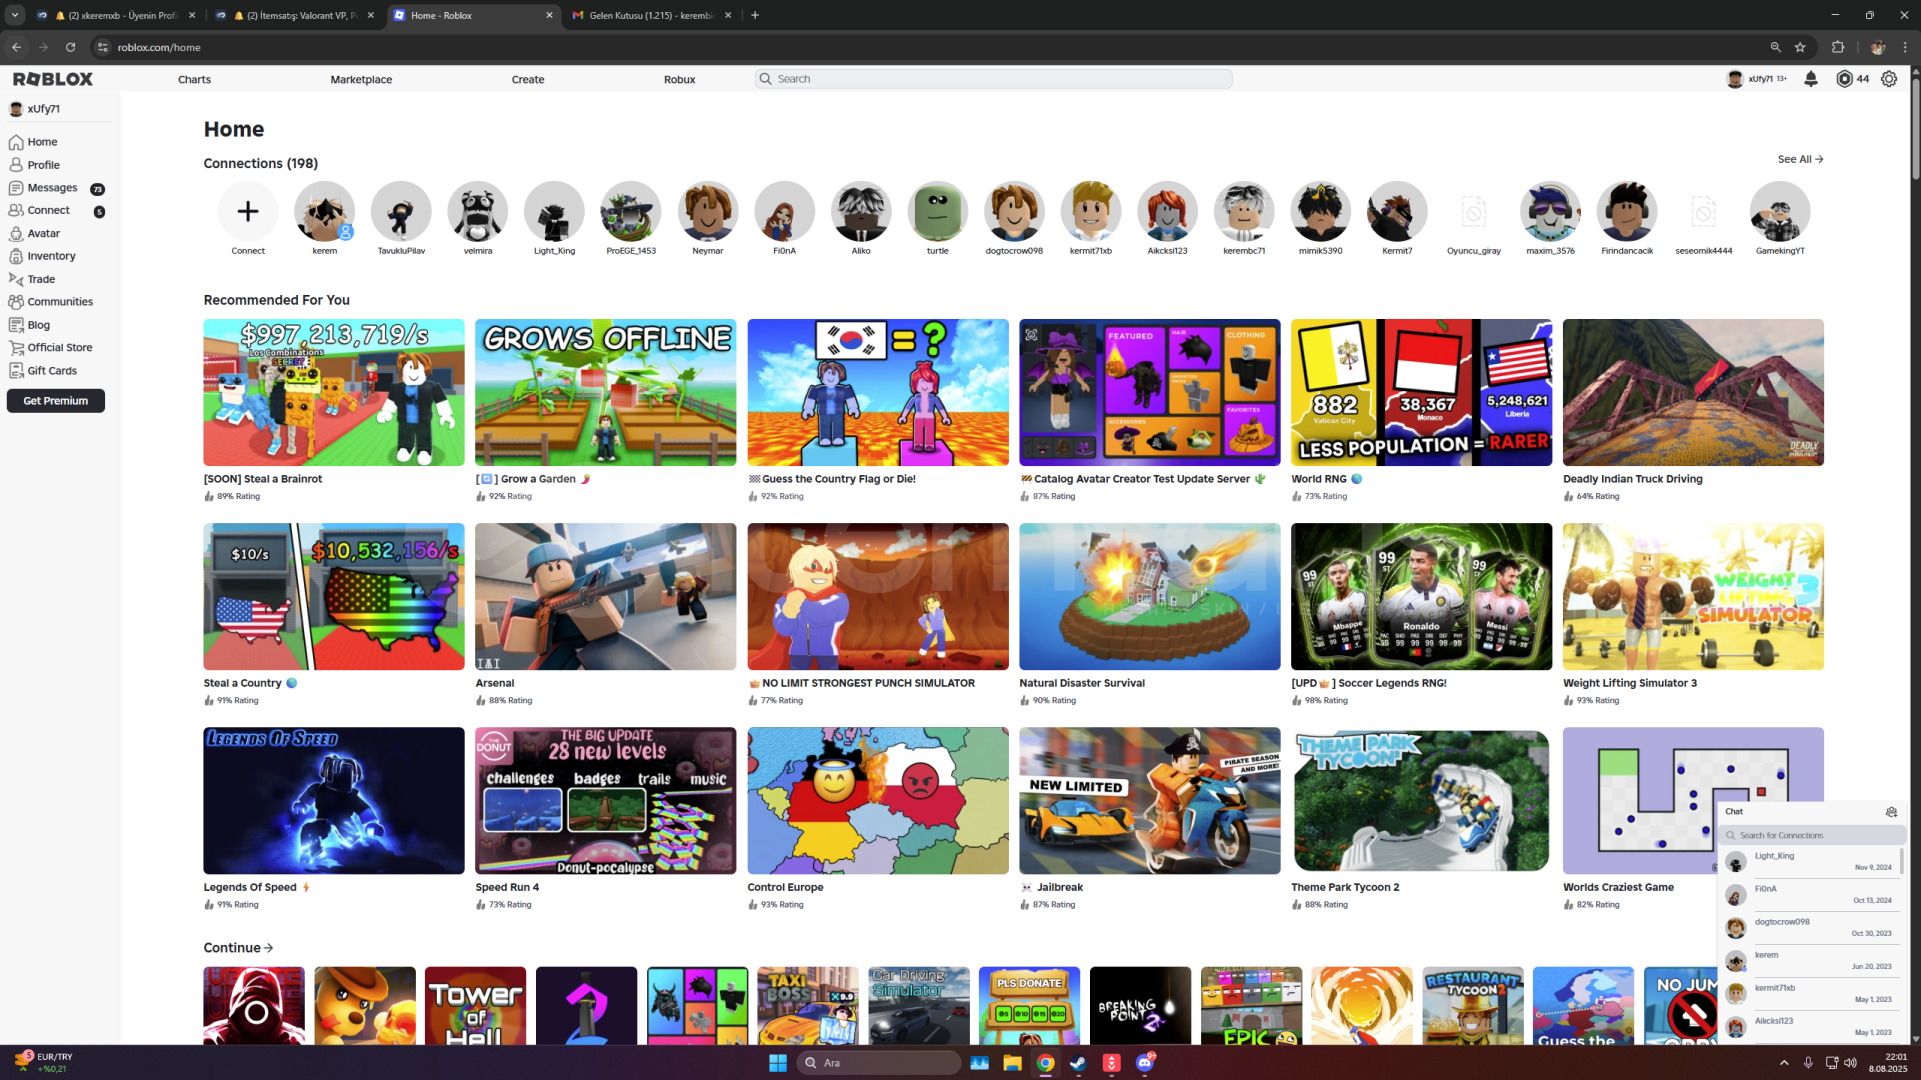This screenshot has height=1080, width=1921.
Task: Open Blog from sidebar
Action: click(38, 325)
